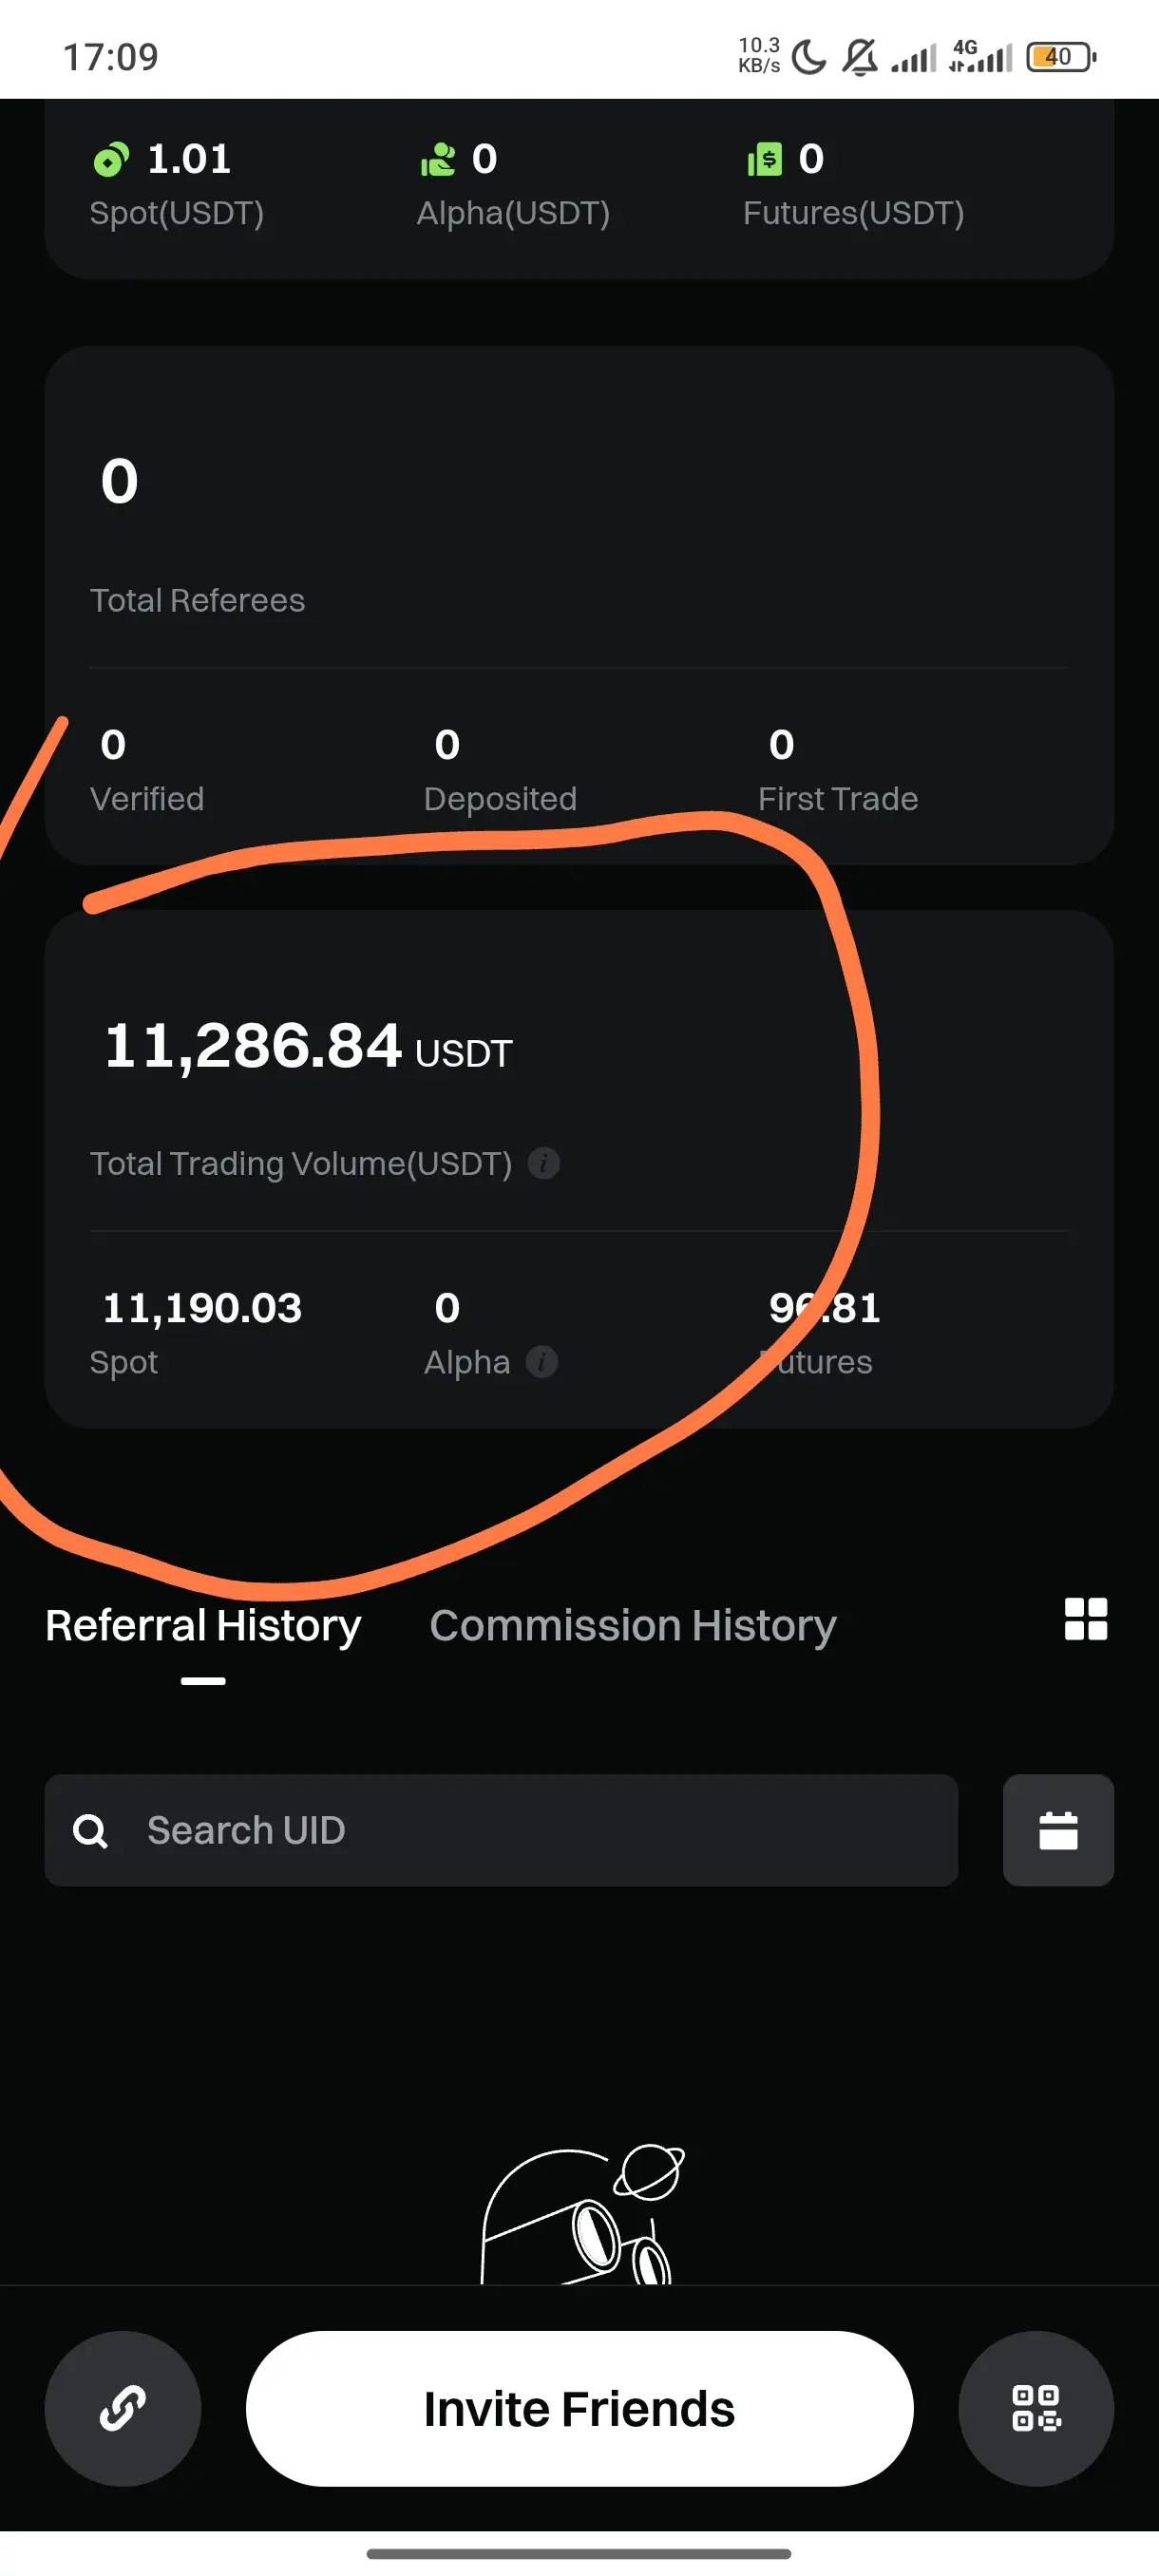Tap the green Futures commission icon
Screen dimensions: 1159x2576
point(765,160)
